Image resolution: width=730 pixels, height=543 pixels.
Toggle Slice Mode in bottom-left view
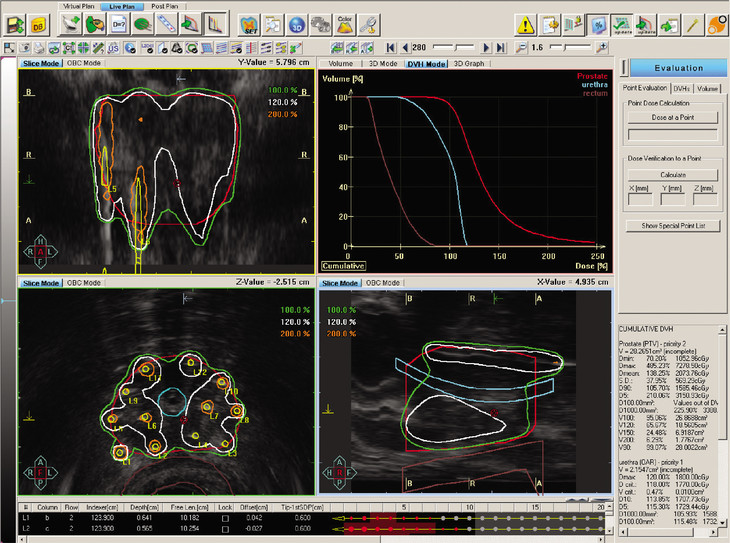[41, 283]
